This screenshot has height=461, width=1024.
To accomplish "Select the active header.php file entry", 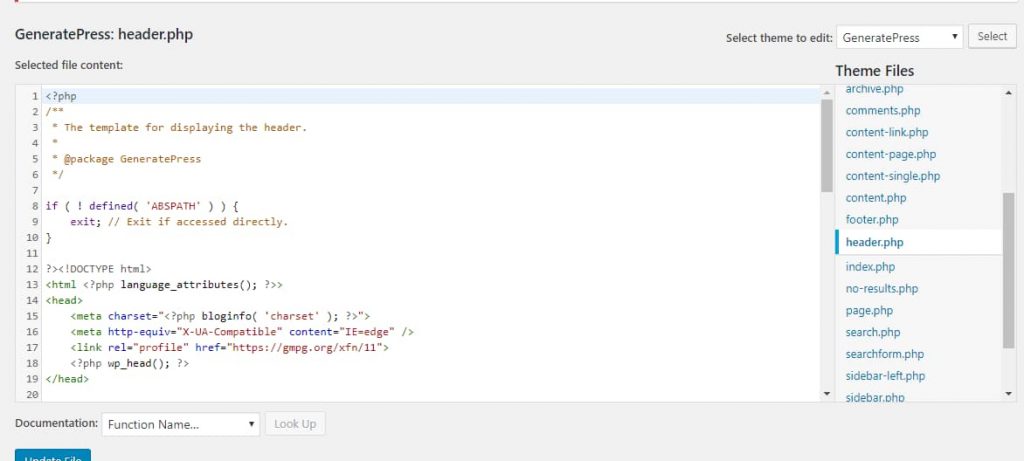I will pyautogui.click(x=874, y=242).
